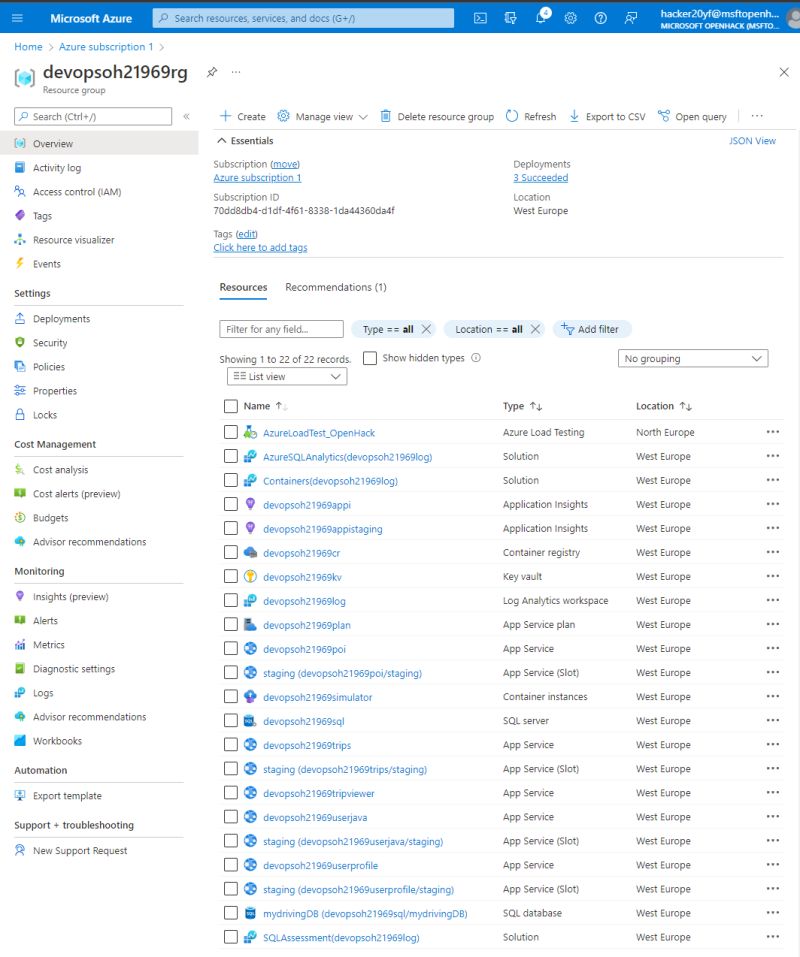This screenshot has height=957, width=800.
Task: Open Directories and subscriptions filter icon
Action: tap(511, 18)
